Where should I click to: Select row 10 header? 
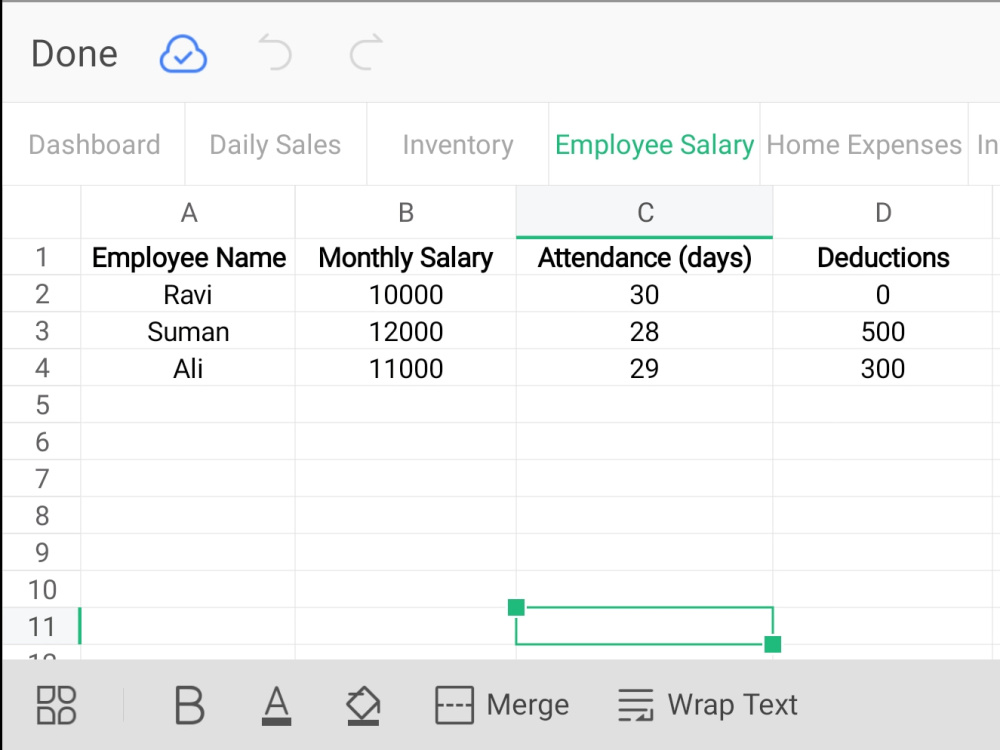click(41, 590)
